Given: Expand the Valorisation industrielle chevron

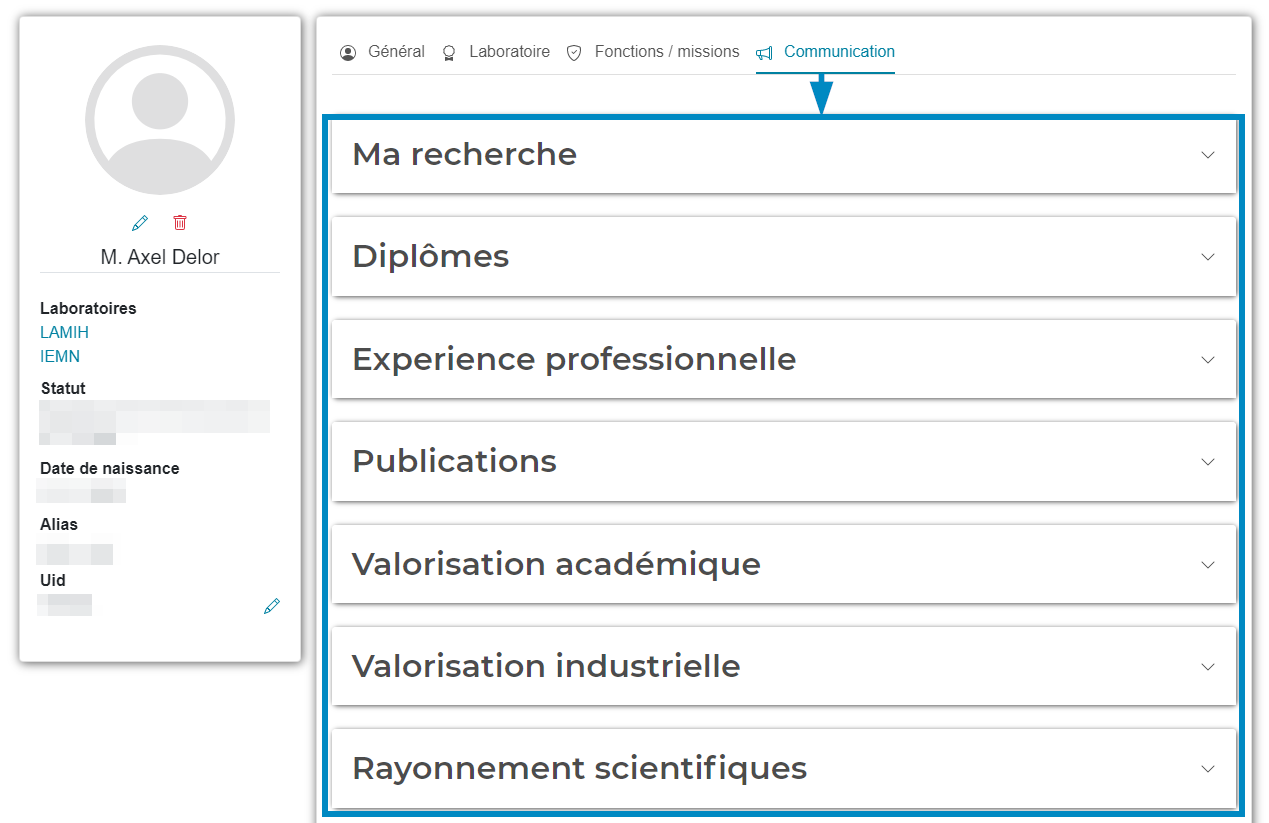Looking at the screenshot, I should (x=1208, y=667).
